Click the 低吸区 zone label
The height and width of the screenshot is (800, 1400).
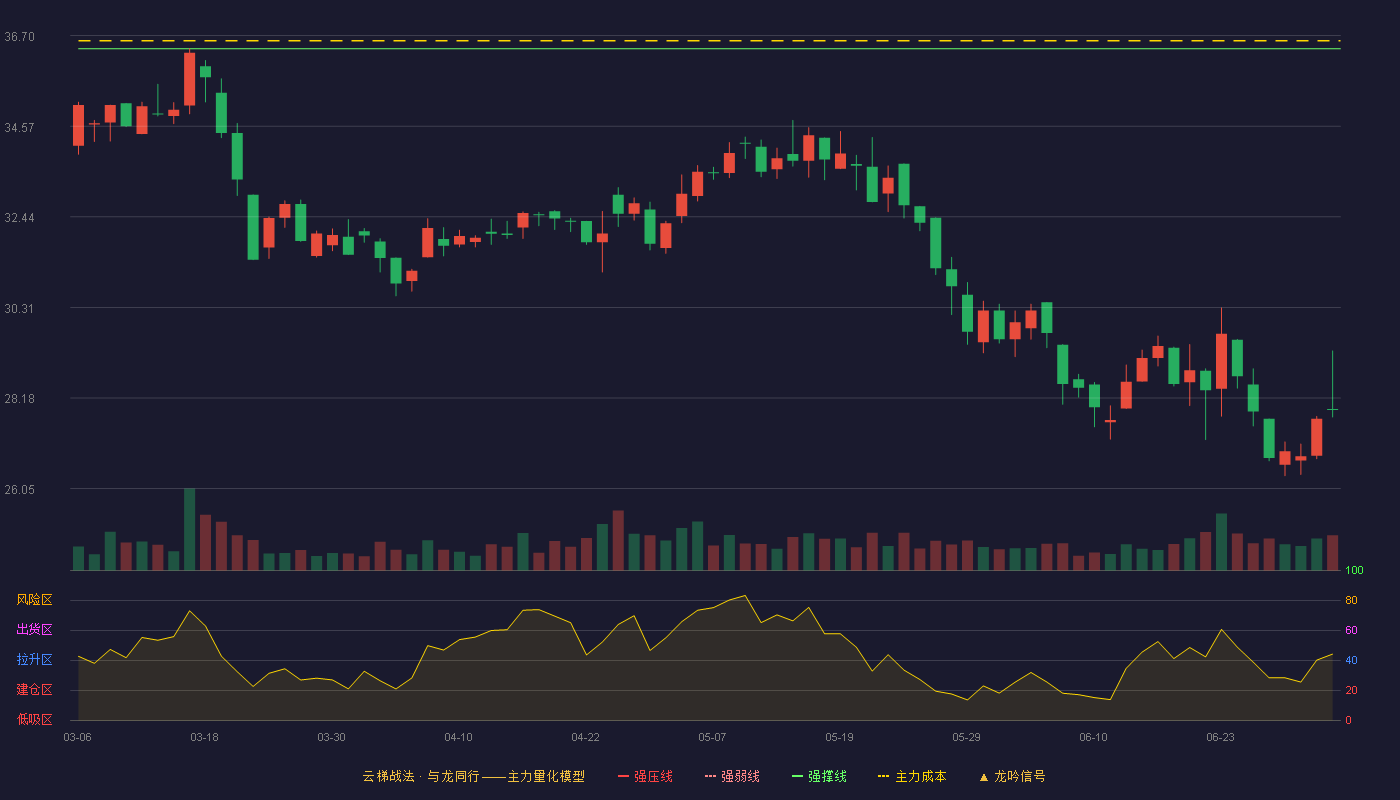pyautogui.click(x=34, y=720)
